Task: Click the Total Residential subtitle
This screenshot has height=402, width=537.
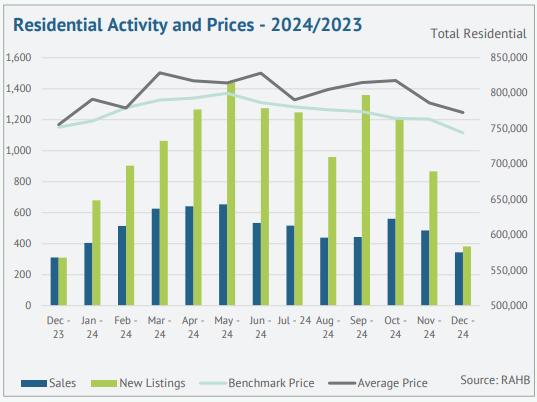Action: 478,34
